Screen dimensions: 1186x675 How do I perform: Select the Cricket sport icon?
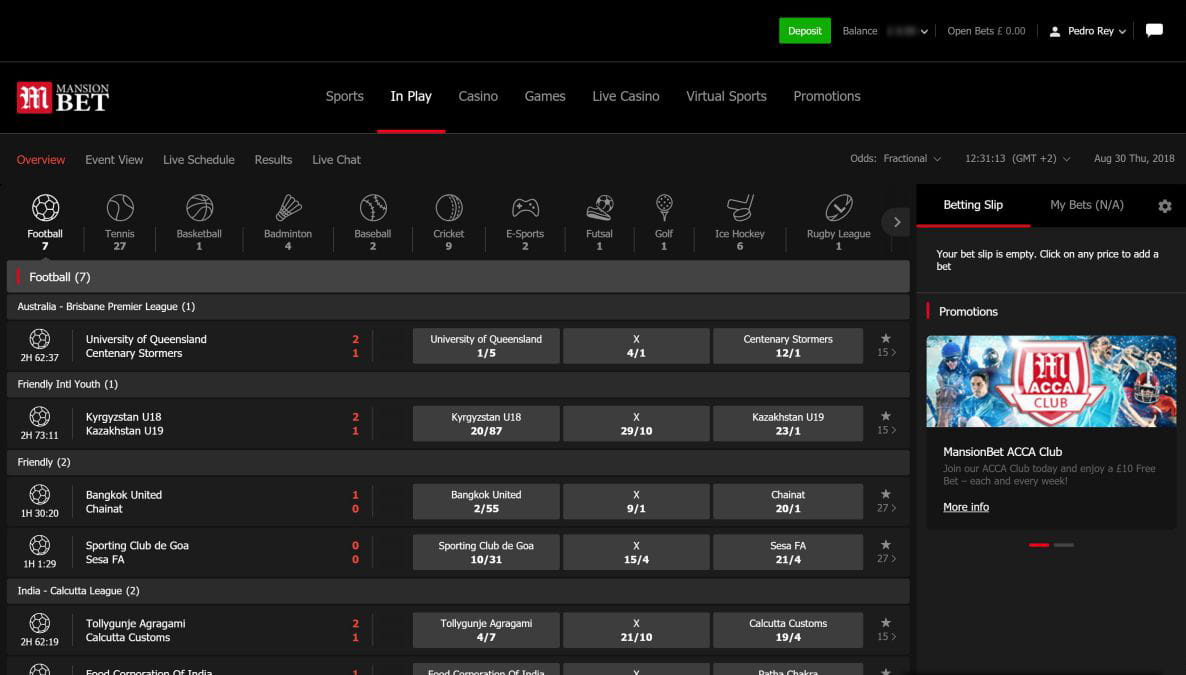tap(449, 207)
